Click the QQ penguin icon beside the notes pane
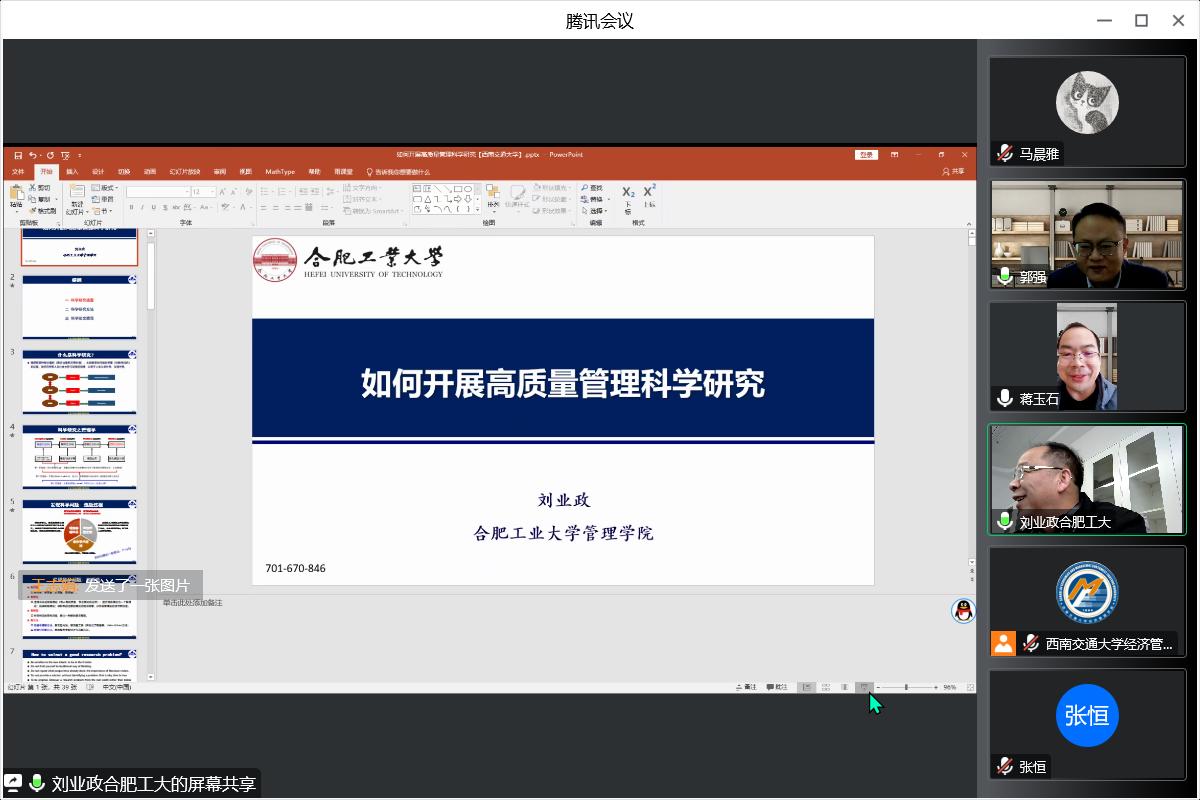The height and width of the screenshot is (800, 1200). point(963,610)
